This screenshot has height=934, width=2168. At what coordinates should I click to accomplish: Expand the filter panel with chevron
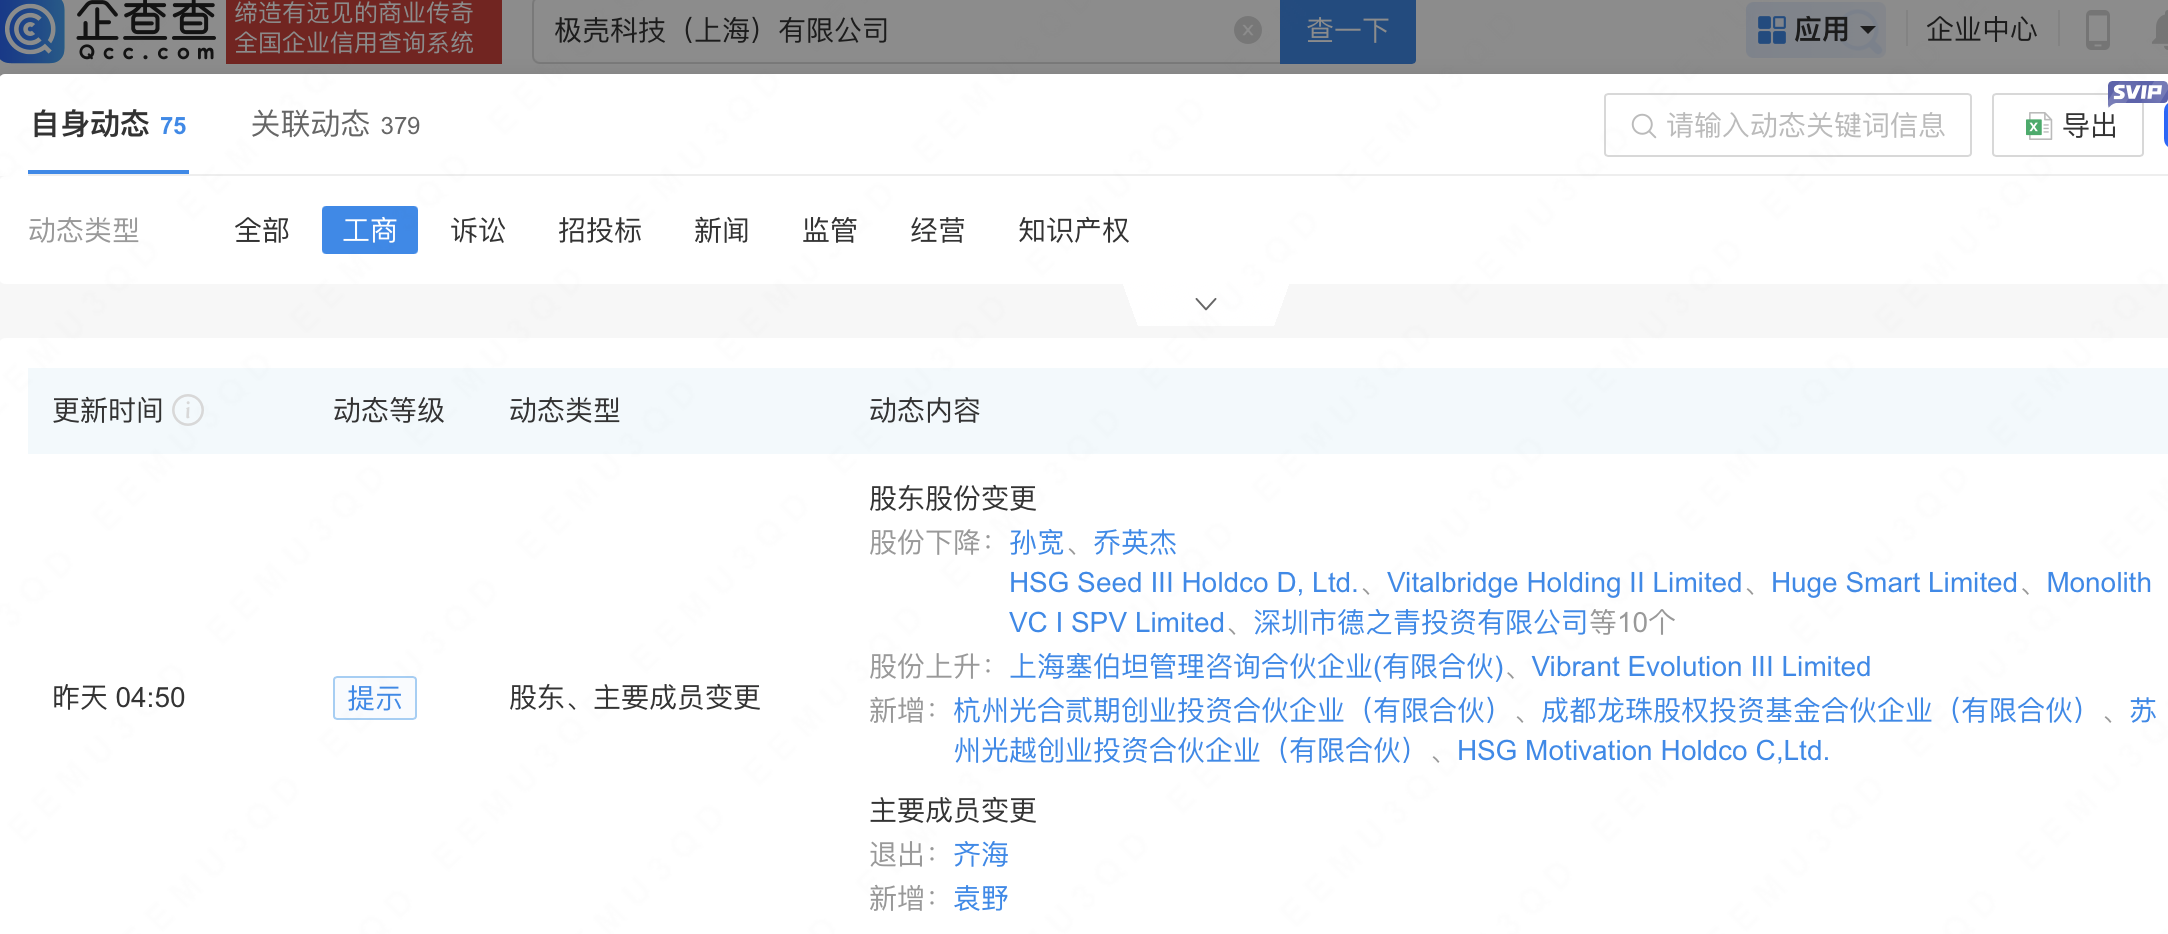(1206, 304)
